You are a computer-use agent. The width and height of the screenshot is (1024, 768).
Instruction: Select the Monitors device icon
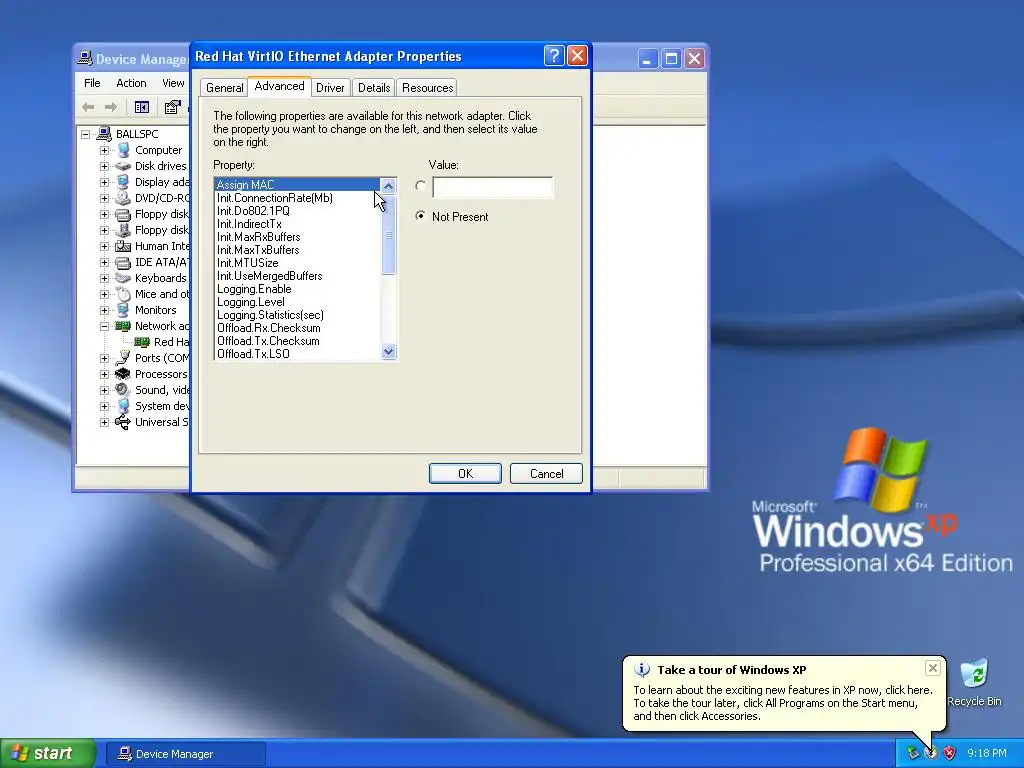click(x=123, y=310)
